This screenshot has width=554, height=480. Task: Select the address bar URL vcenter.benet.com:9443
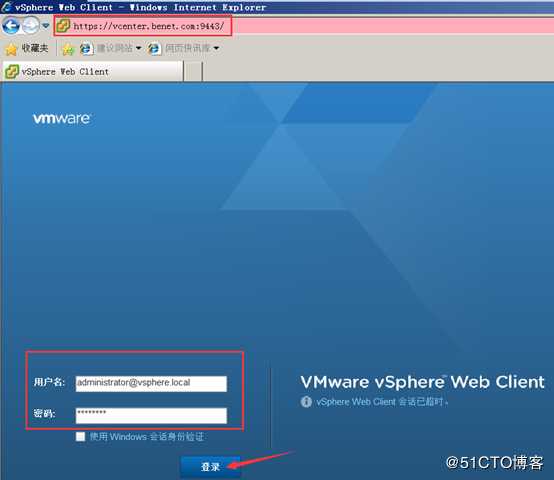coord(148,26)
